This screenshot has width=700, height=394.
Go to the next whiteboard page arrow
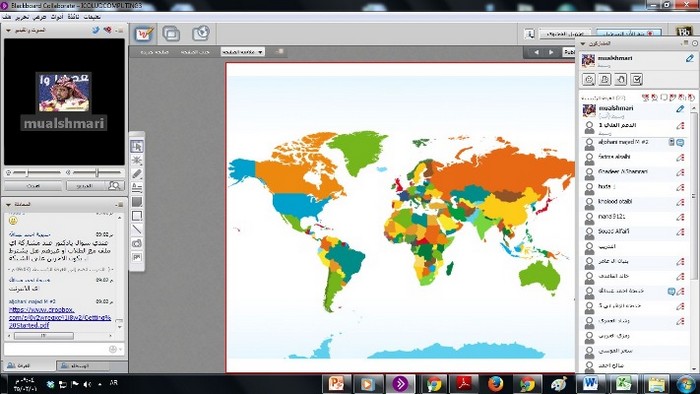[551, 52]
